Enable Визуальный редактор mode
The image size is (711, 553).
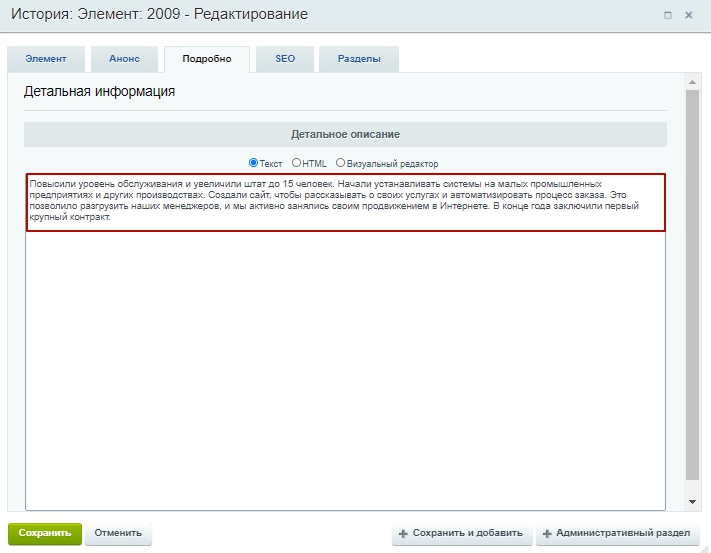coord(340,163)
